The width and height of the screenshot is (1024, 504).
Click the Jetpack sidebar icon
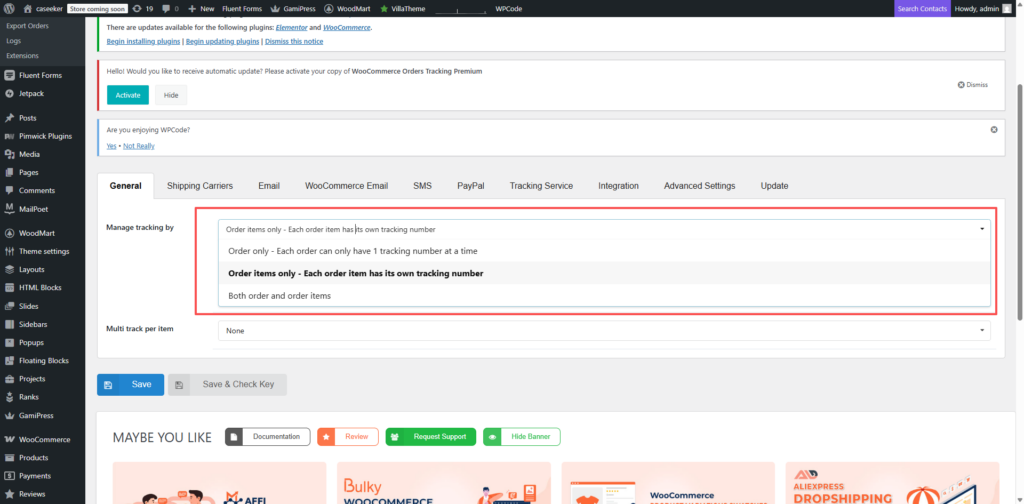[9, 93]
